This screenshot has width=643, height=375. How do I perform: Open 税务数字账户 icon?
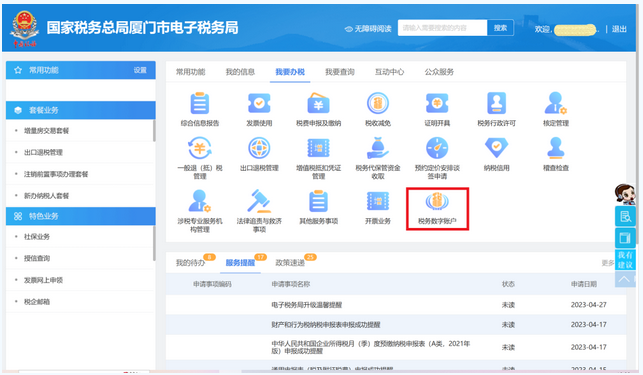point(437,201)
